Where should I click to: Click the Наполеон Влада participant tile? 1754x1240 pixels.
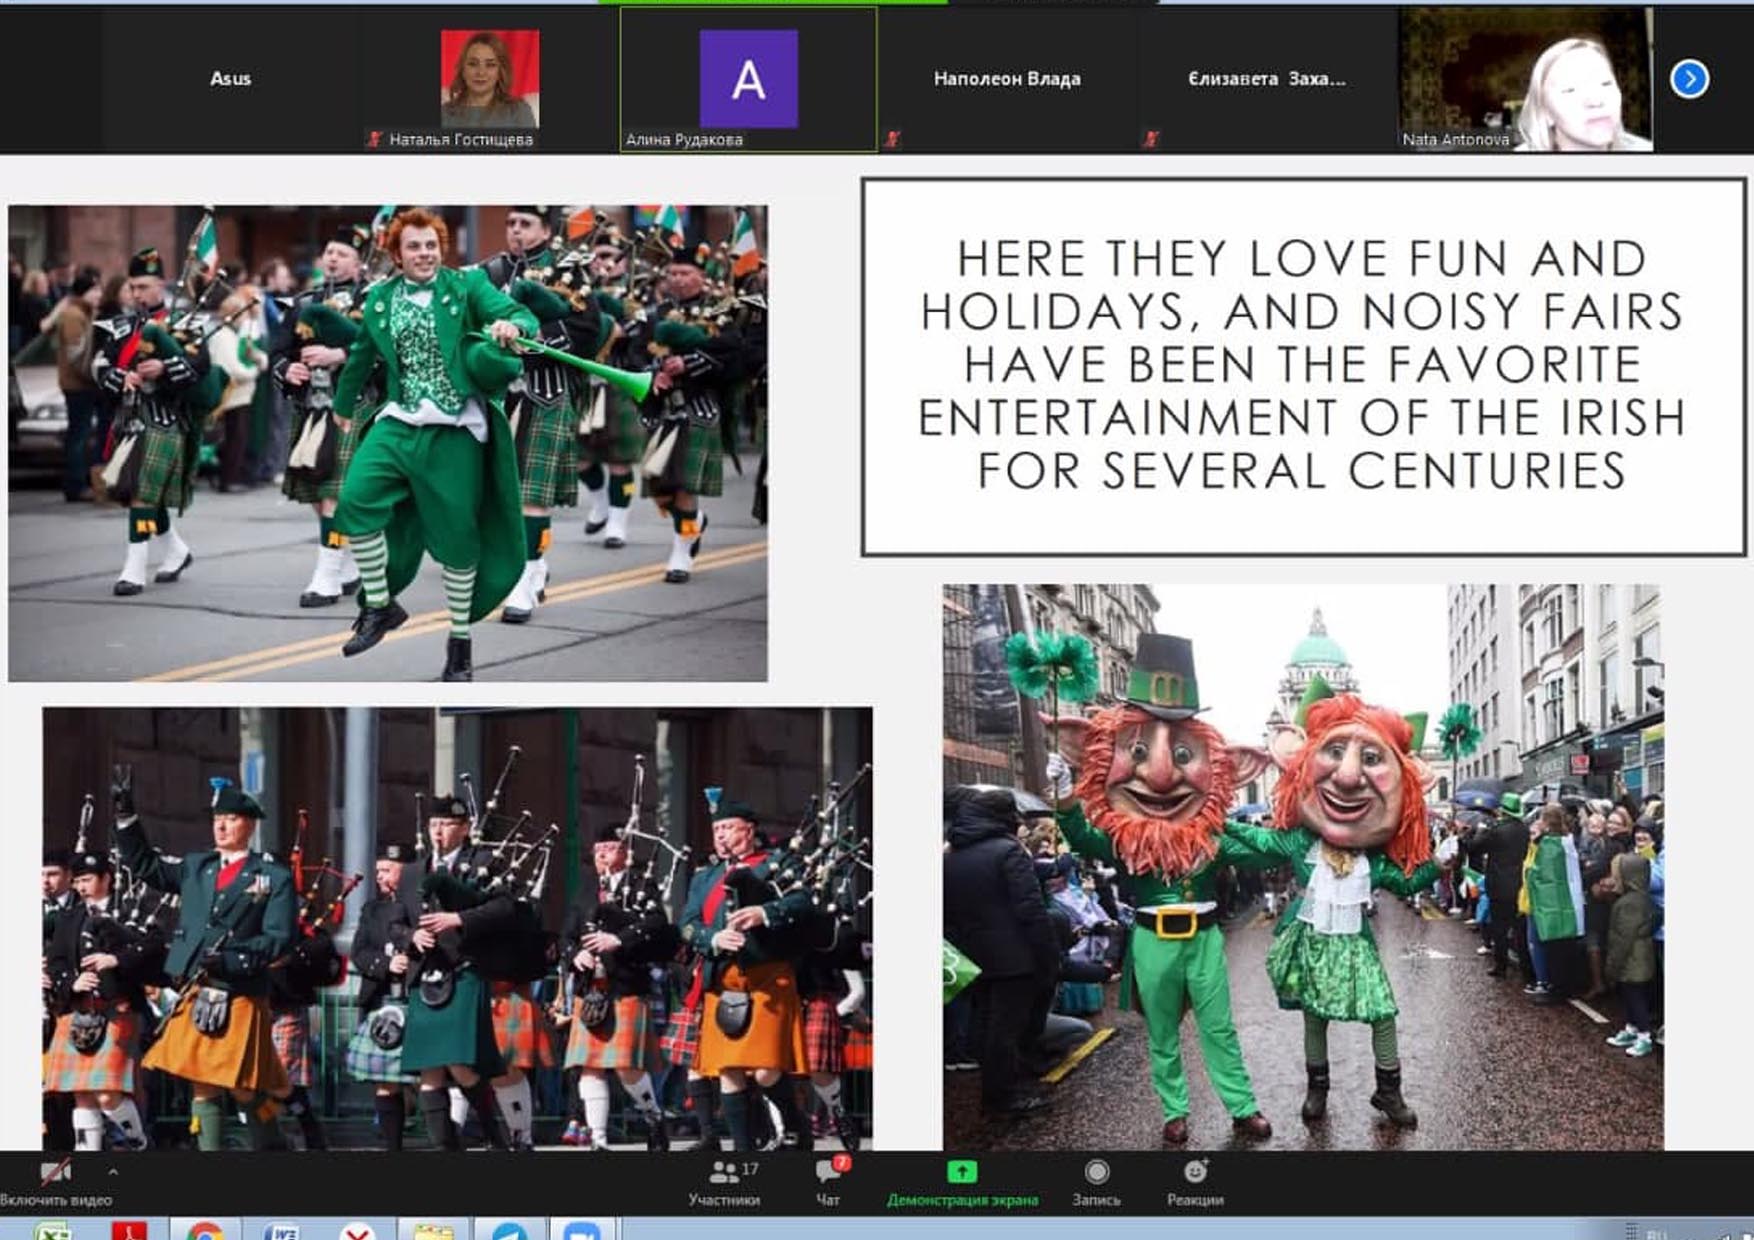(x=1007, y=79)
